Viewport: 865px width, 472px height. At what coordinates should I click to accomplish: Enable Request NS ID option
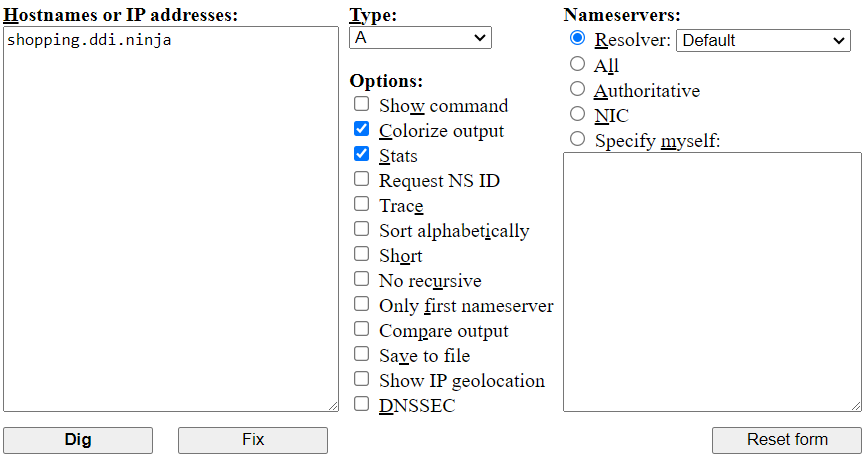(x=361, y=180)
